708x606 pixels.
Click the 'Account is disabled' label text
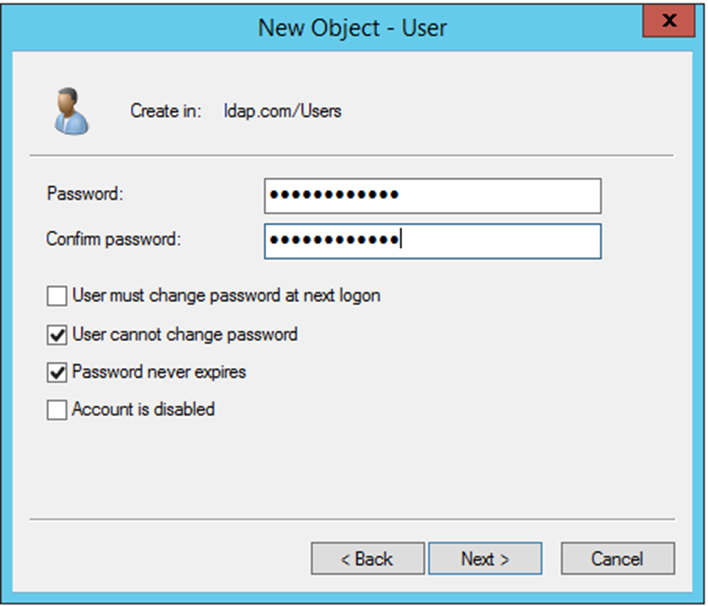click(143, 410)
